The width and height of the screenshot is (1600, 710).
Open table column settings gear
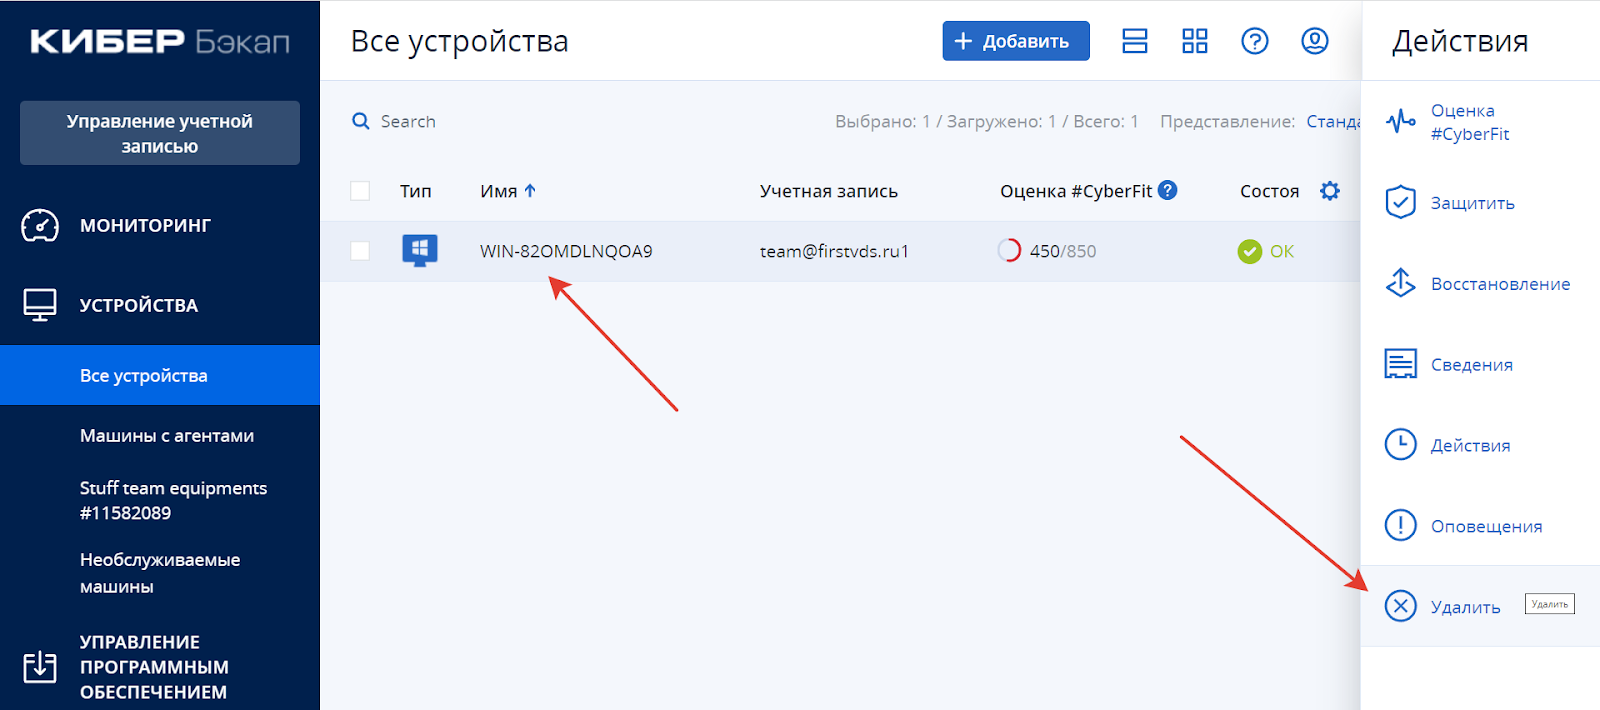point(1329,190)
